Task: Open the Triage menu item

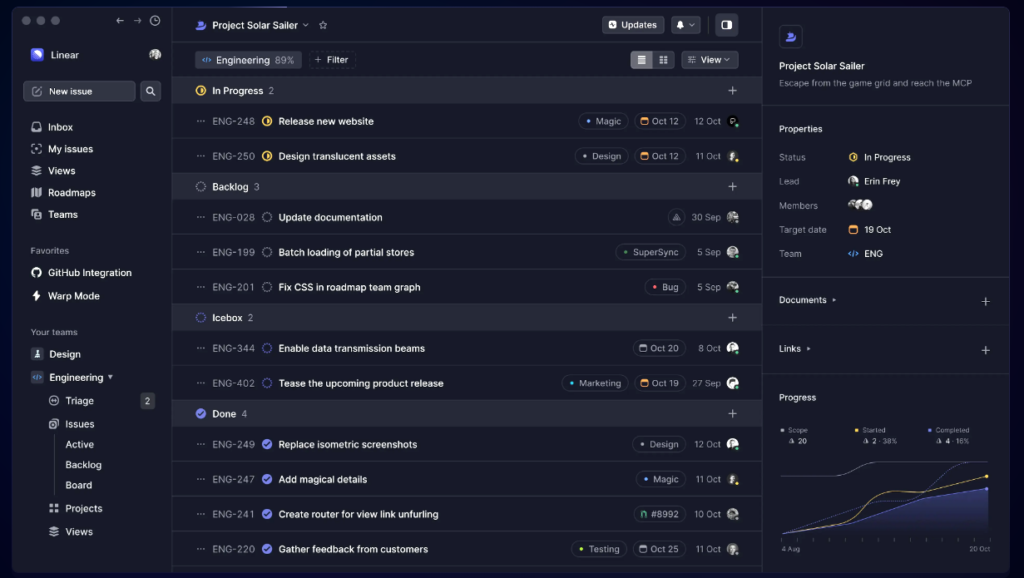Action: (78, 400)
